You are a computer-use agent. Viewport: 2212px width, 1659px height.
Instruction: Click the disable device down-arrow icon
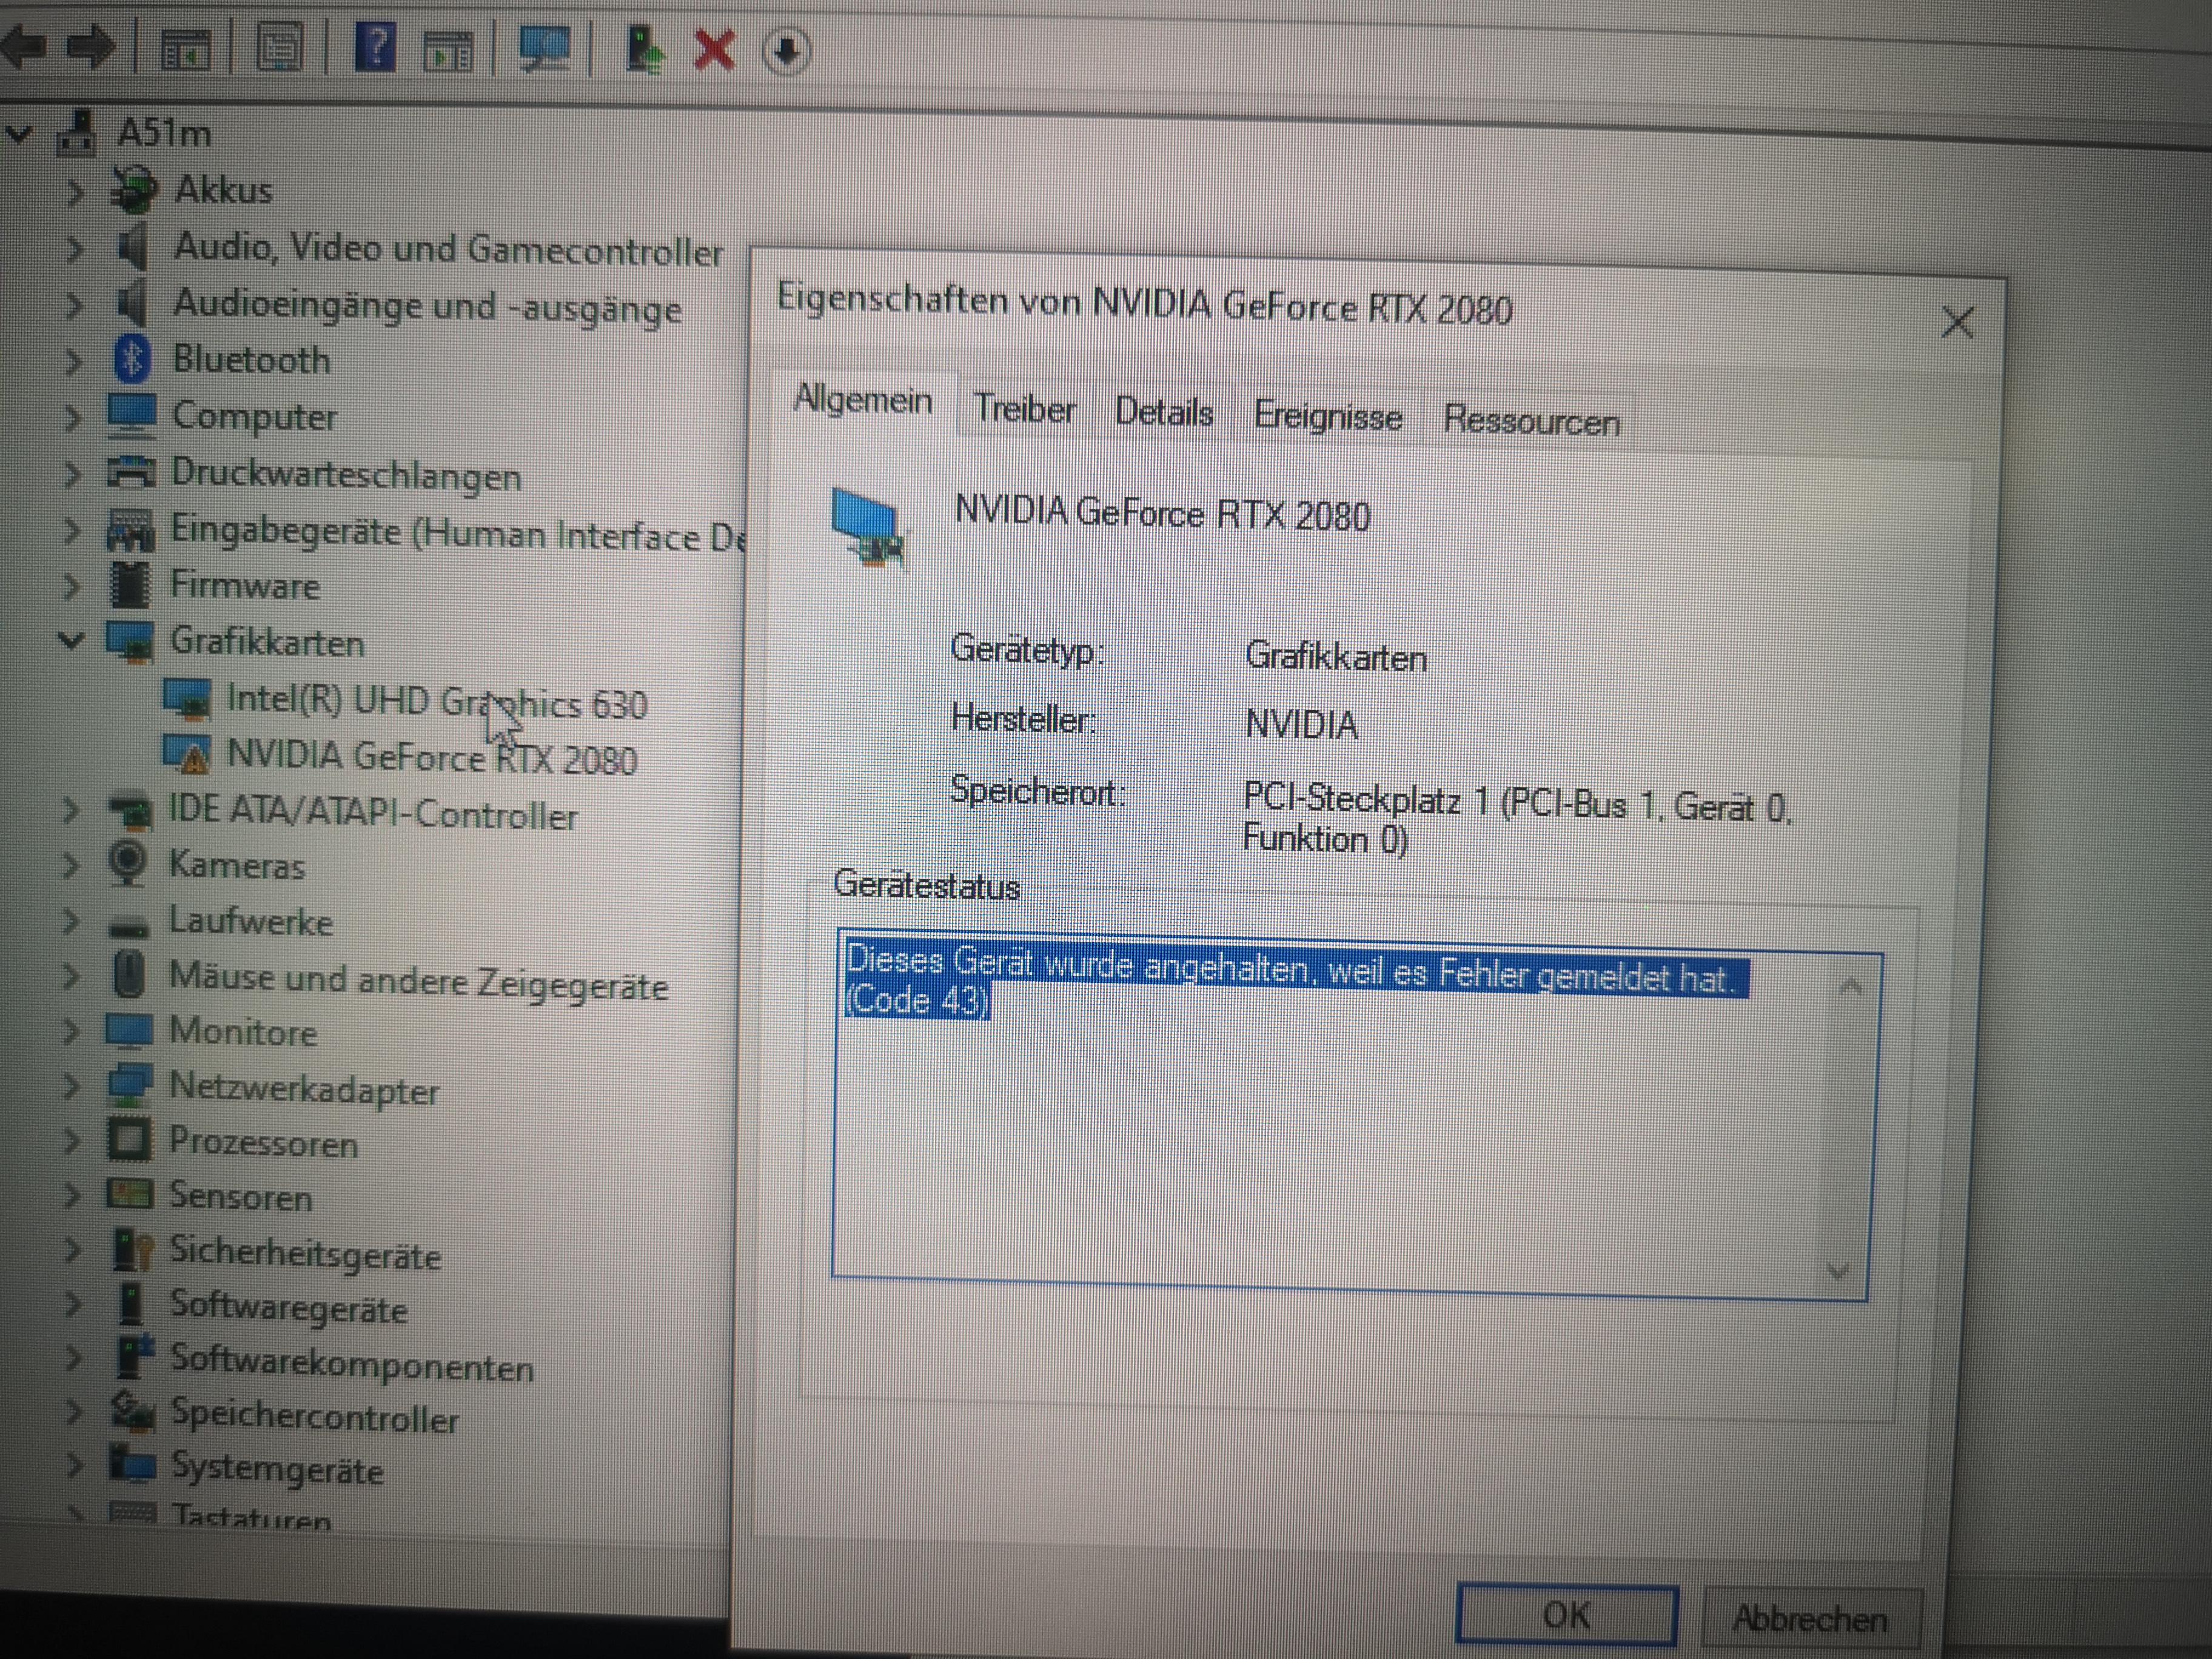(x=786, y=52)
